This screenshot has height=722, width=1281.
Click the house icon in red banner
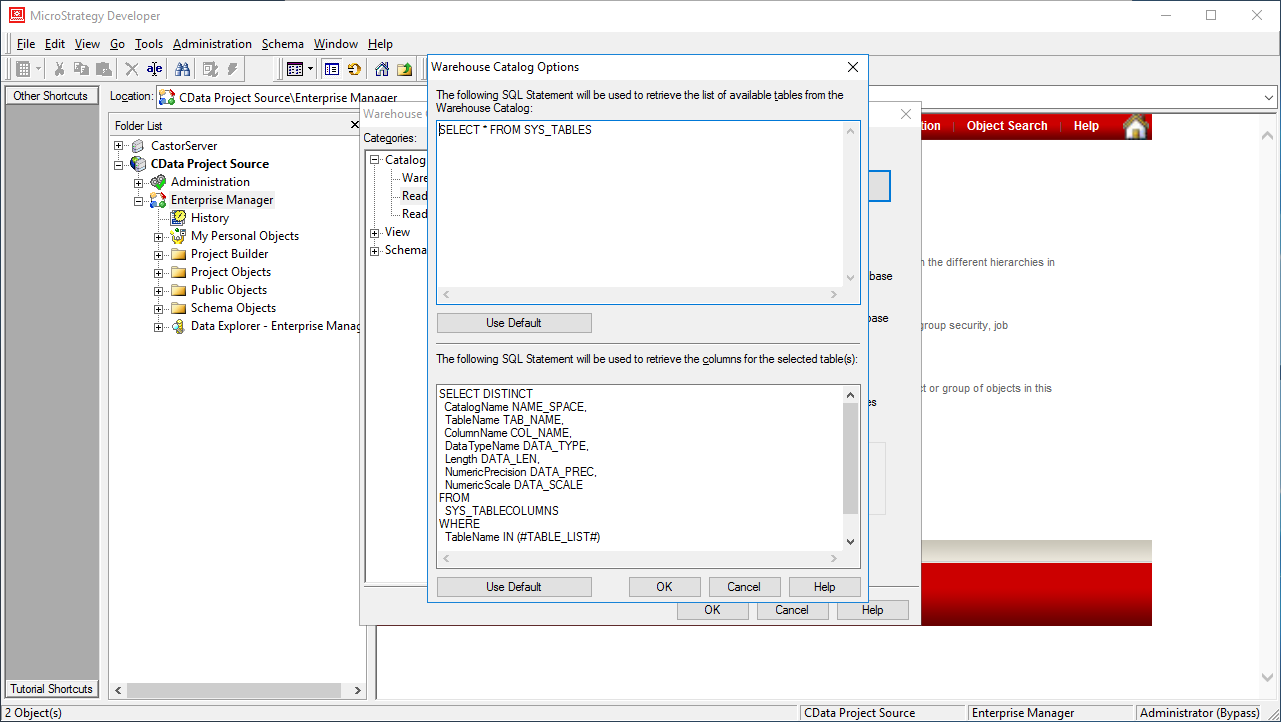tap(1136, 126)
